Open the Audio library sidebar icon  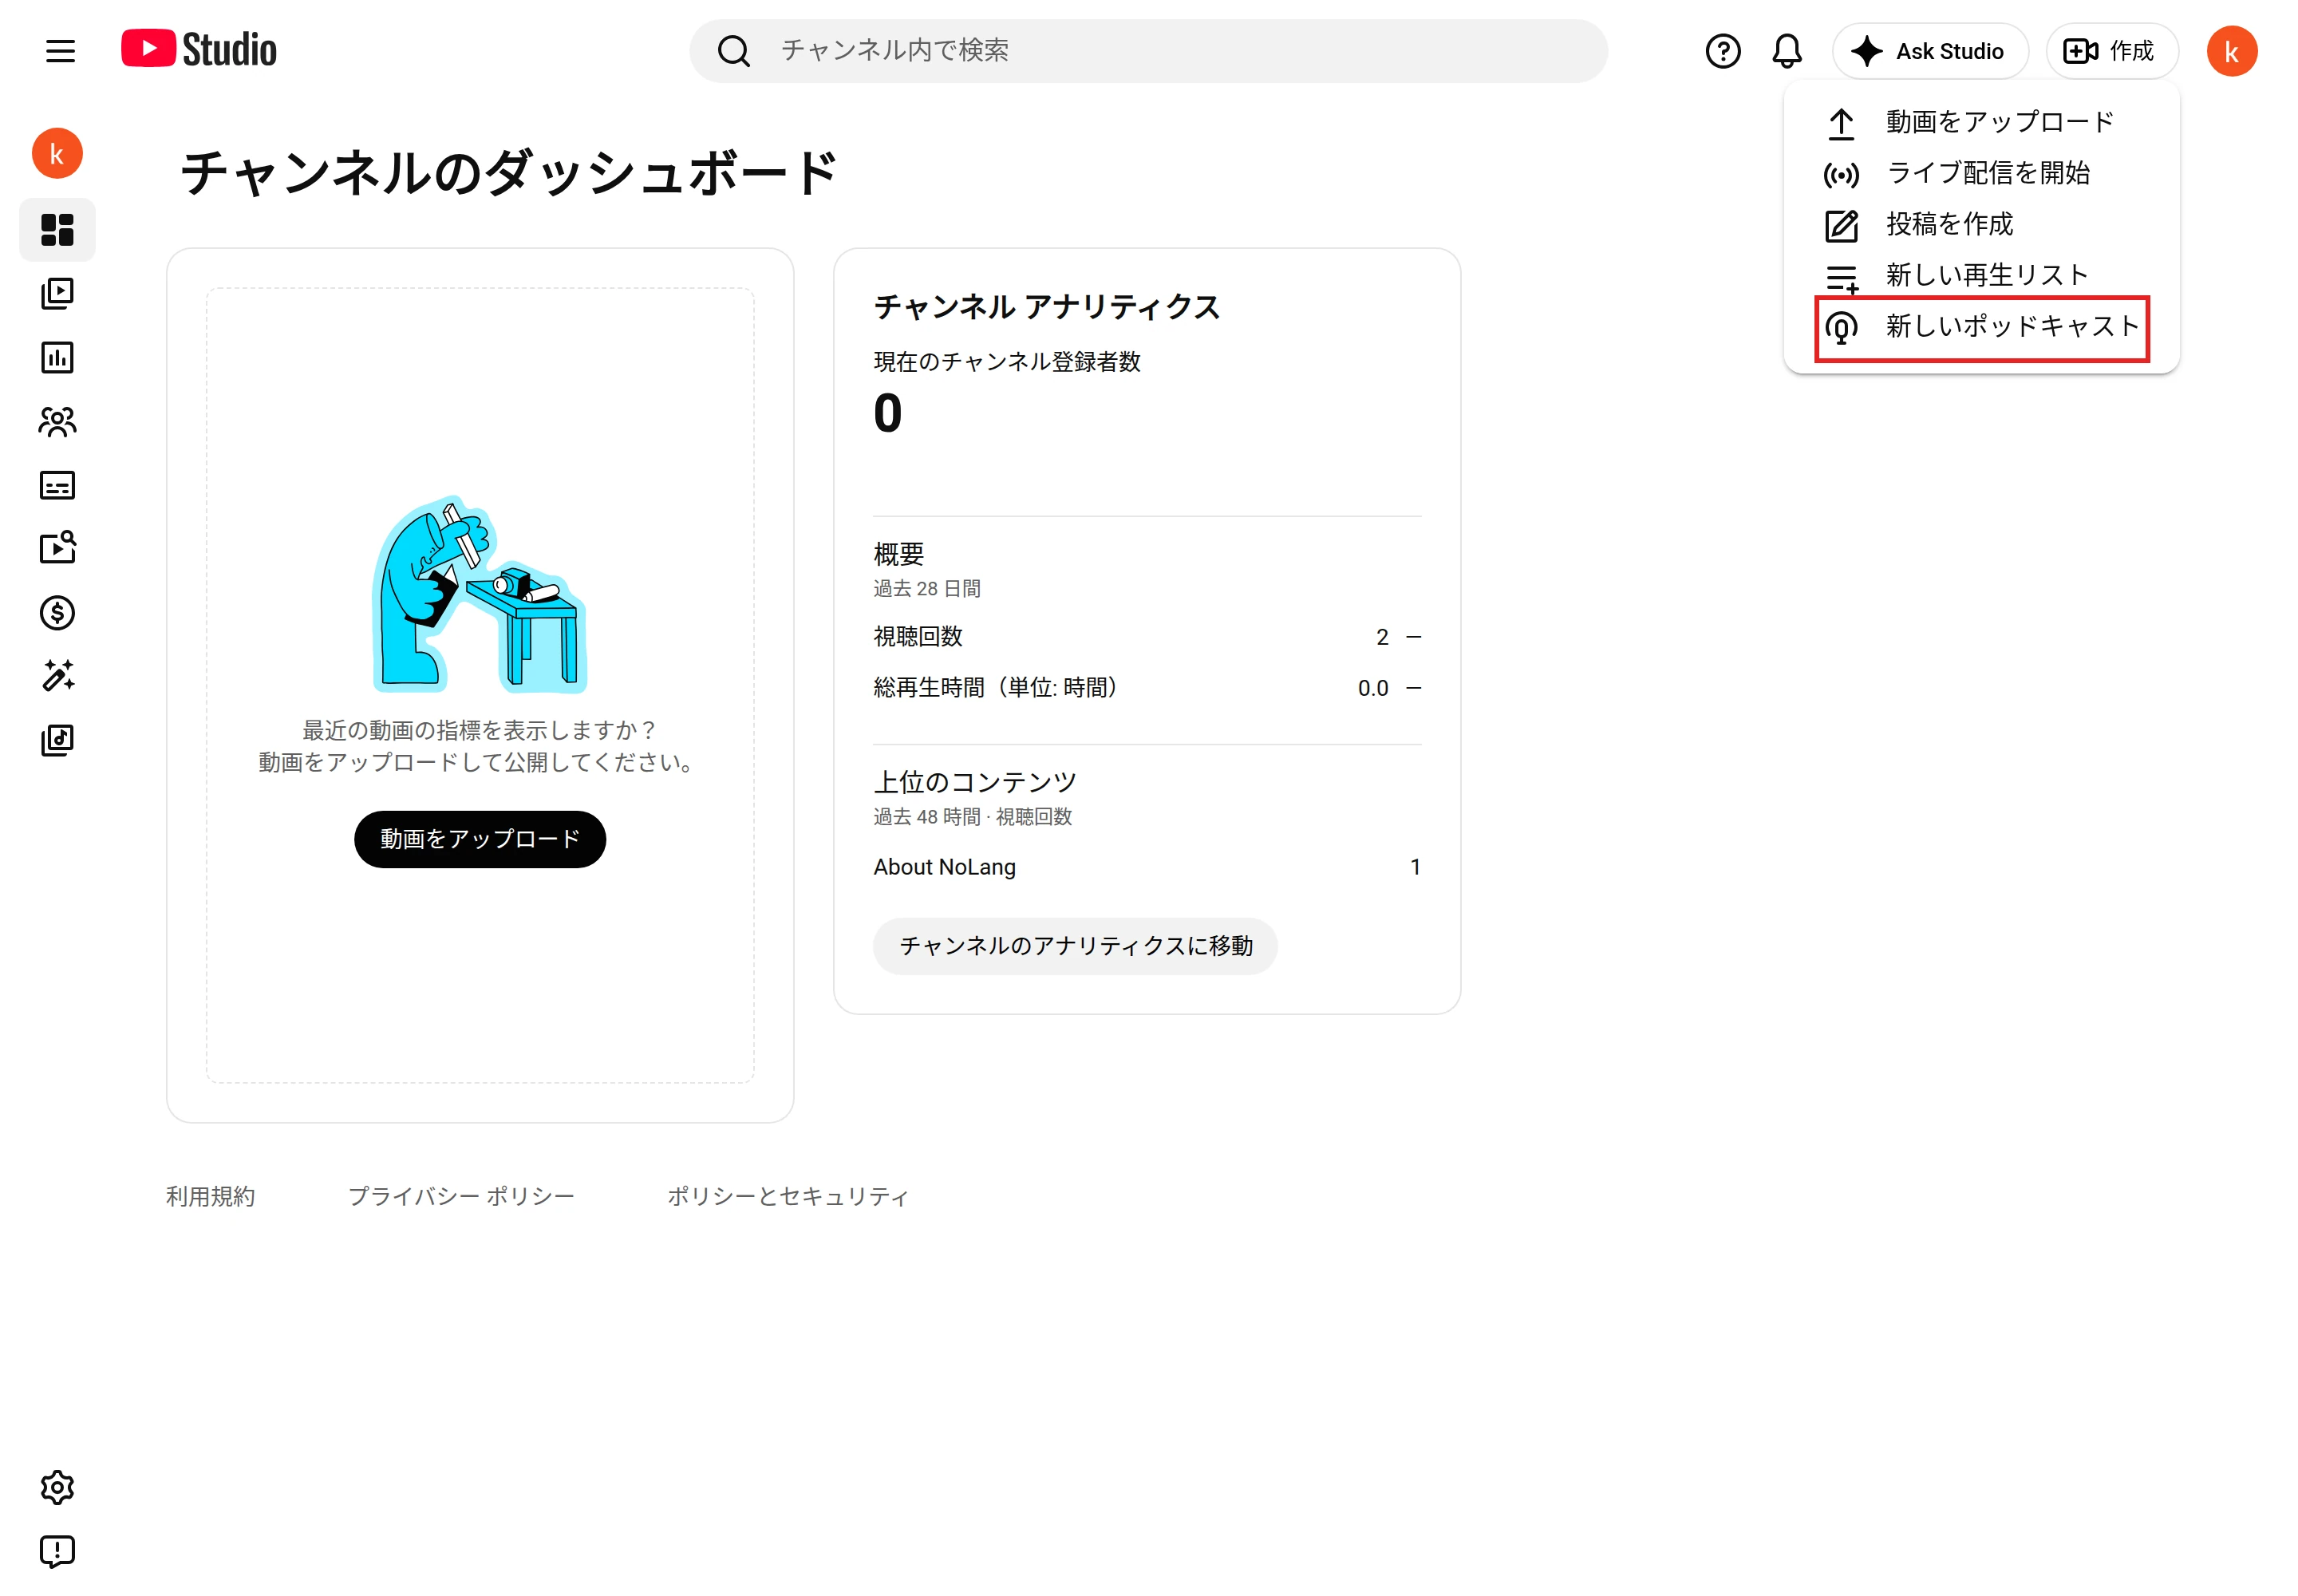[x=57, y=740]
